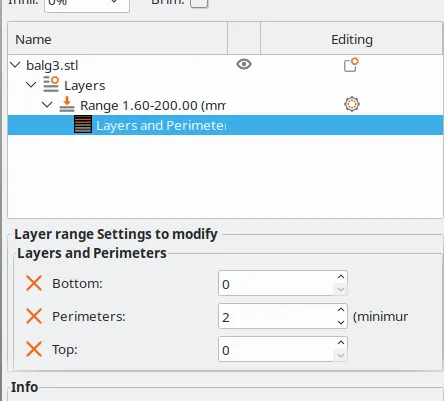Collapse the balg3.stl tree node
The width and height of the screenshot is (446, 401).
pos(15,64)
